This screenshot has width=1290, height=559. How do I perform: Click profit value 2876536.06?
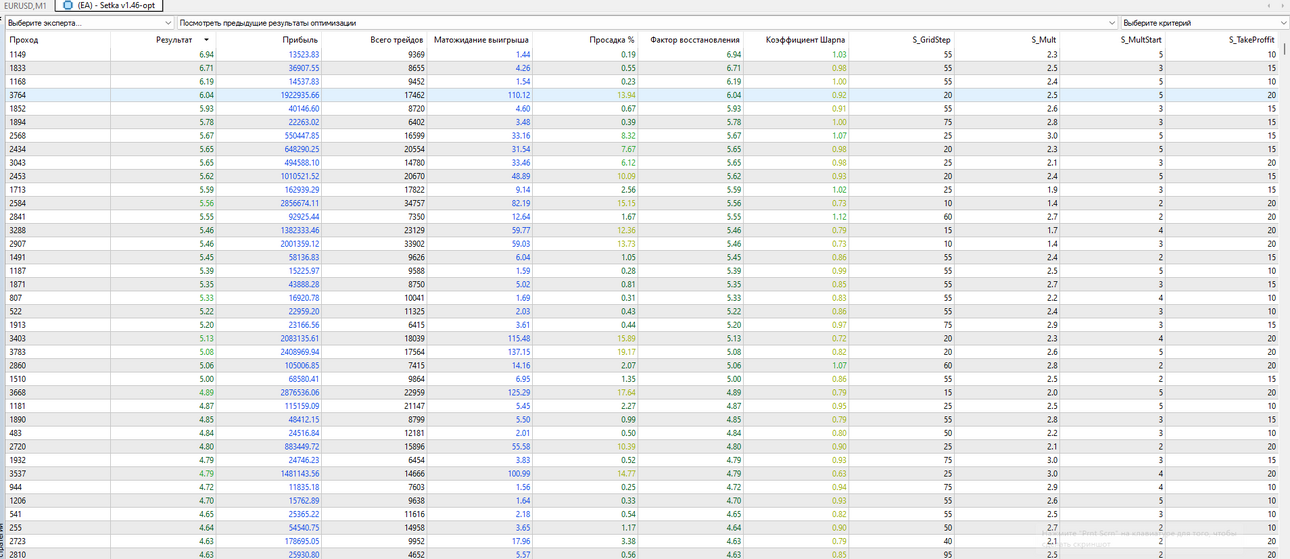click(x=298, y=392)
